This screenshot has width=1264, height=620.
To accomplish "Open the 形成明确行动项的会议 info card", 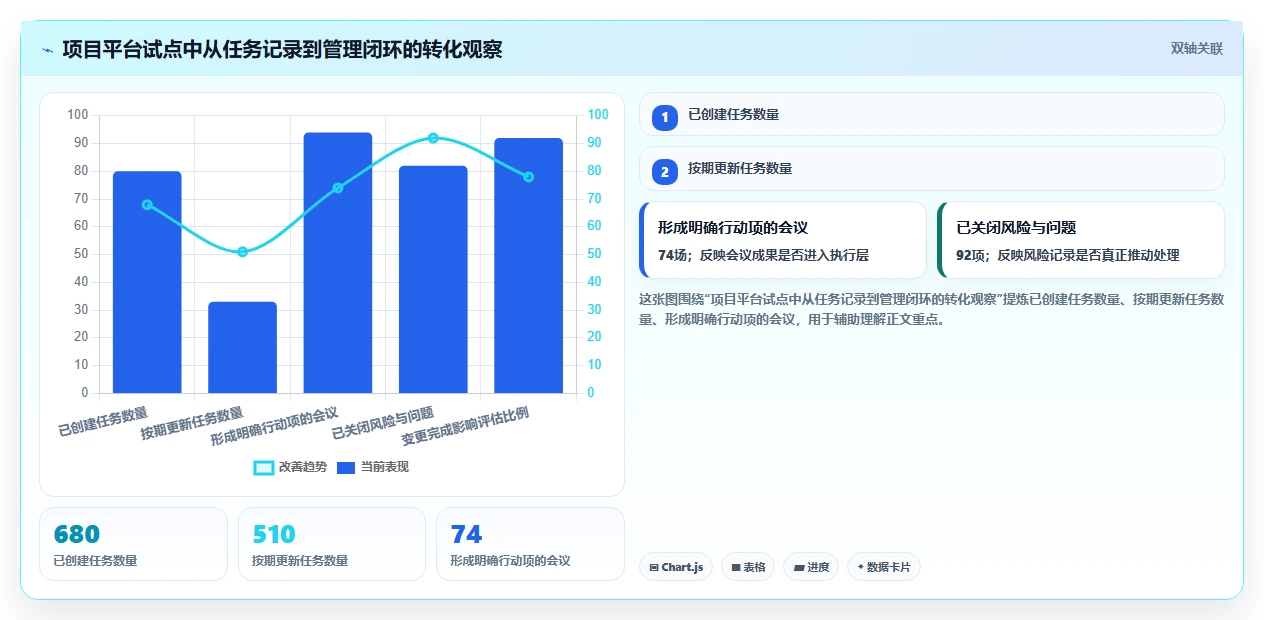I will 783,240.
